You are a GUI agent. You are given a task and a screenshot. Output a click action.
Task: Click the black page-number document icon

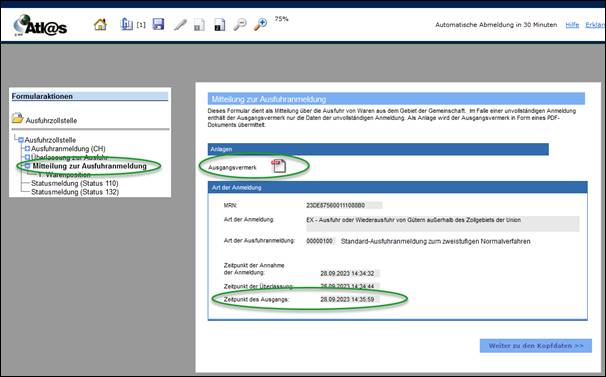[220, 25]
